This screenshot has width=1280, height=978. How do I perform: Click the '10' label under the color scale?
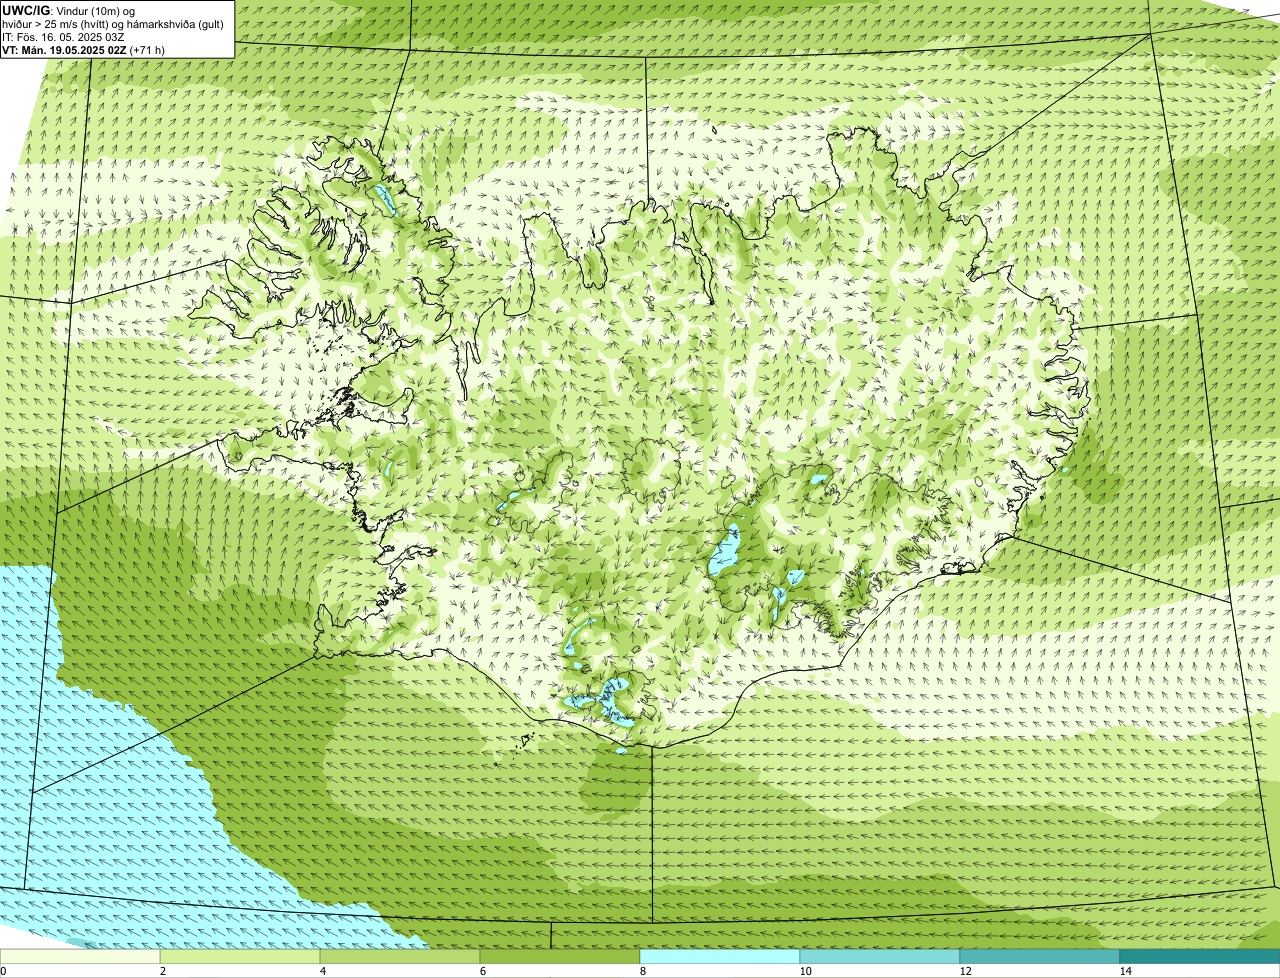coord(805,971)
